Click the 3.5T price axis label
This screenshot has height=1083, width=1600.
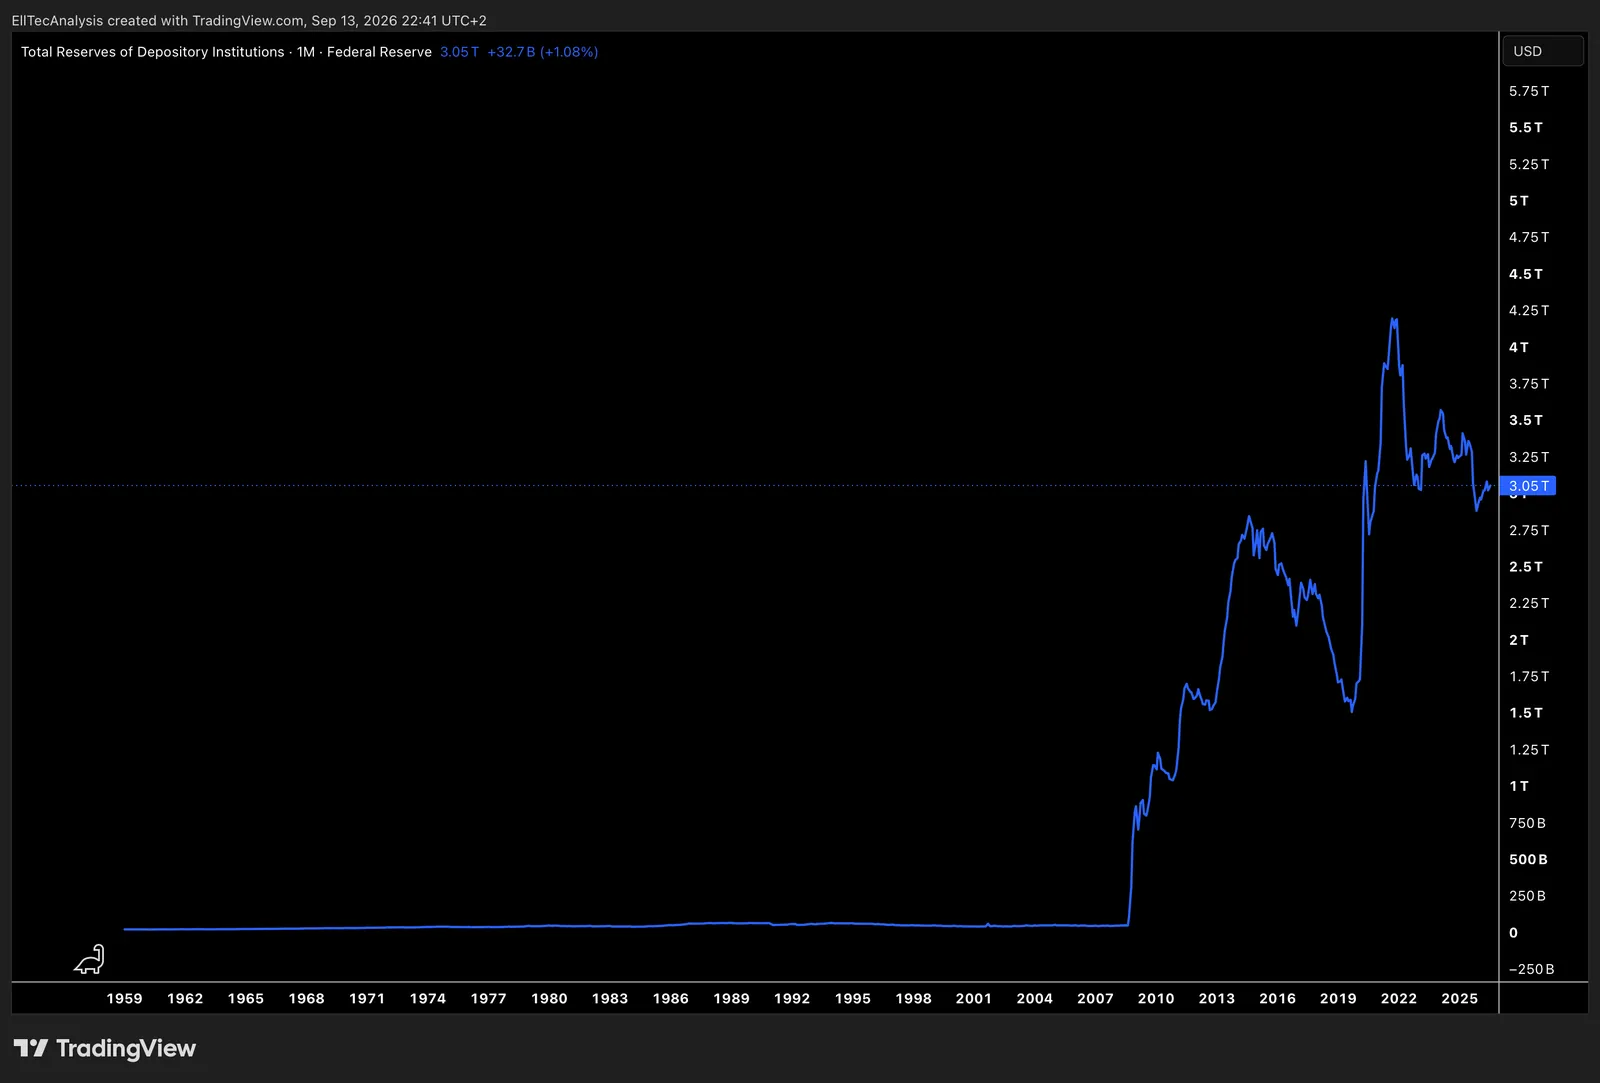pos(1526,421)
